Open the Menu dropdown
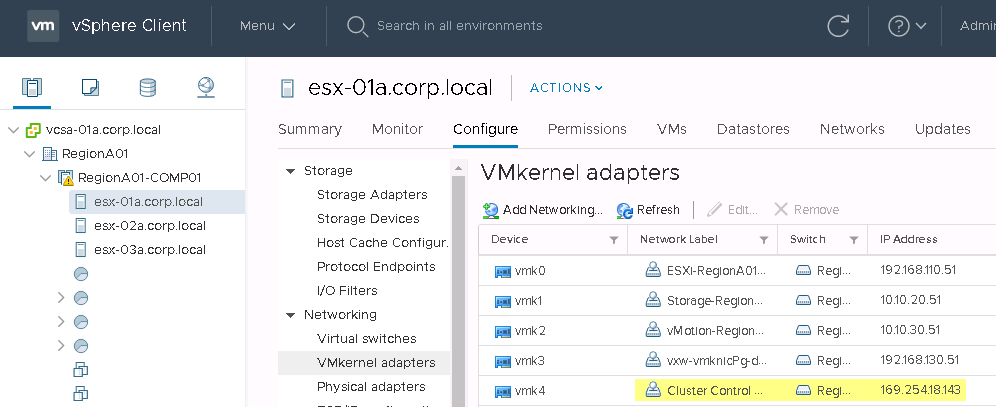The image size is (996, 407). pos(268,26)
